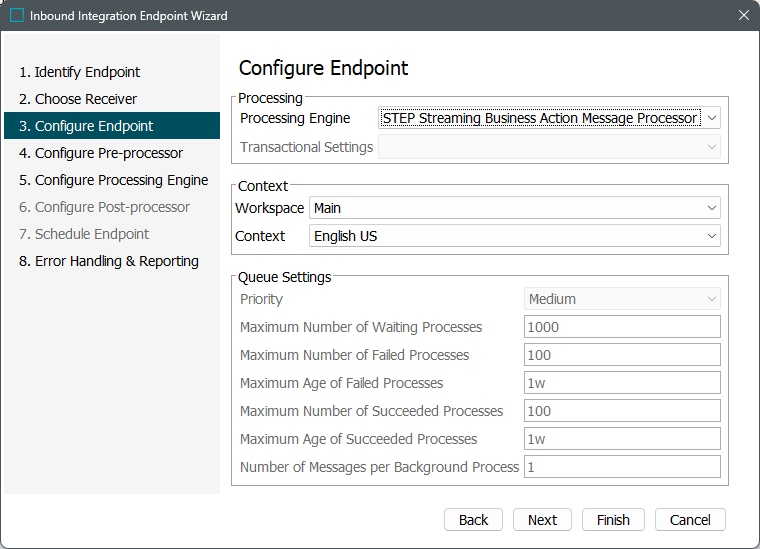The height and width of the screenshot is (549, 760).
Task: Click the Maximum Age of Failed Processes field
Action: 621,383
